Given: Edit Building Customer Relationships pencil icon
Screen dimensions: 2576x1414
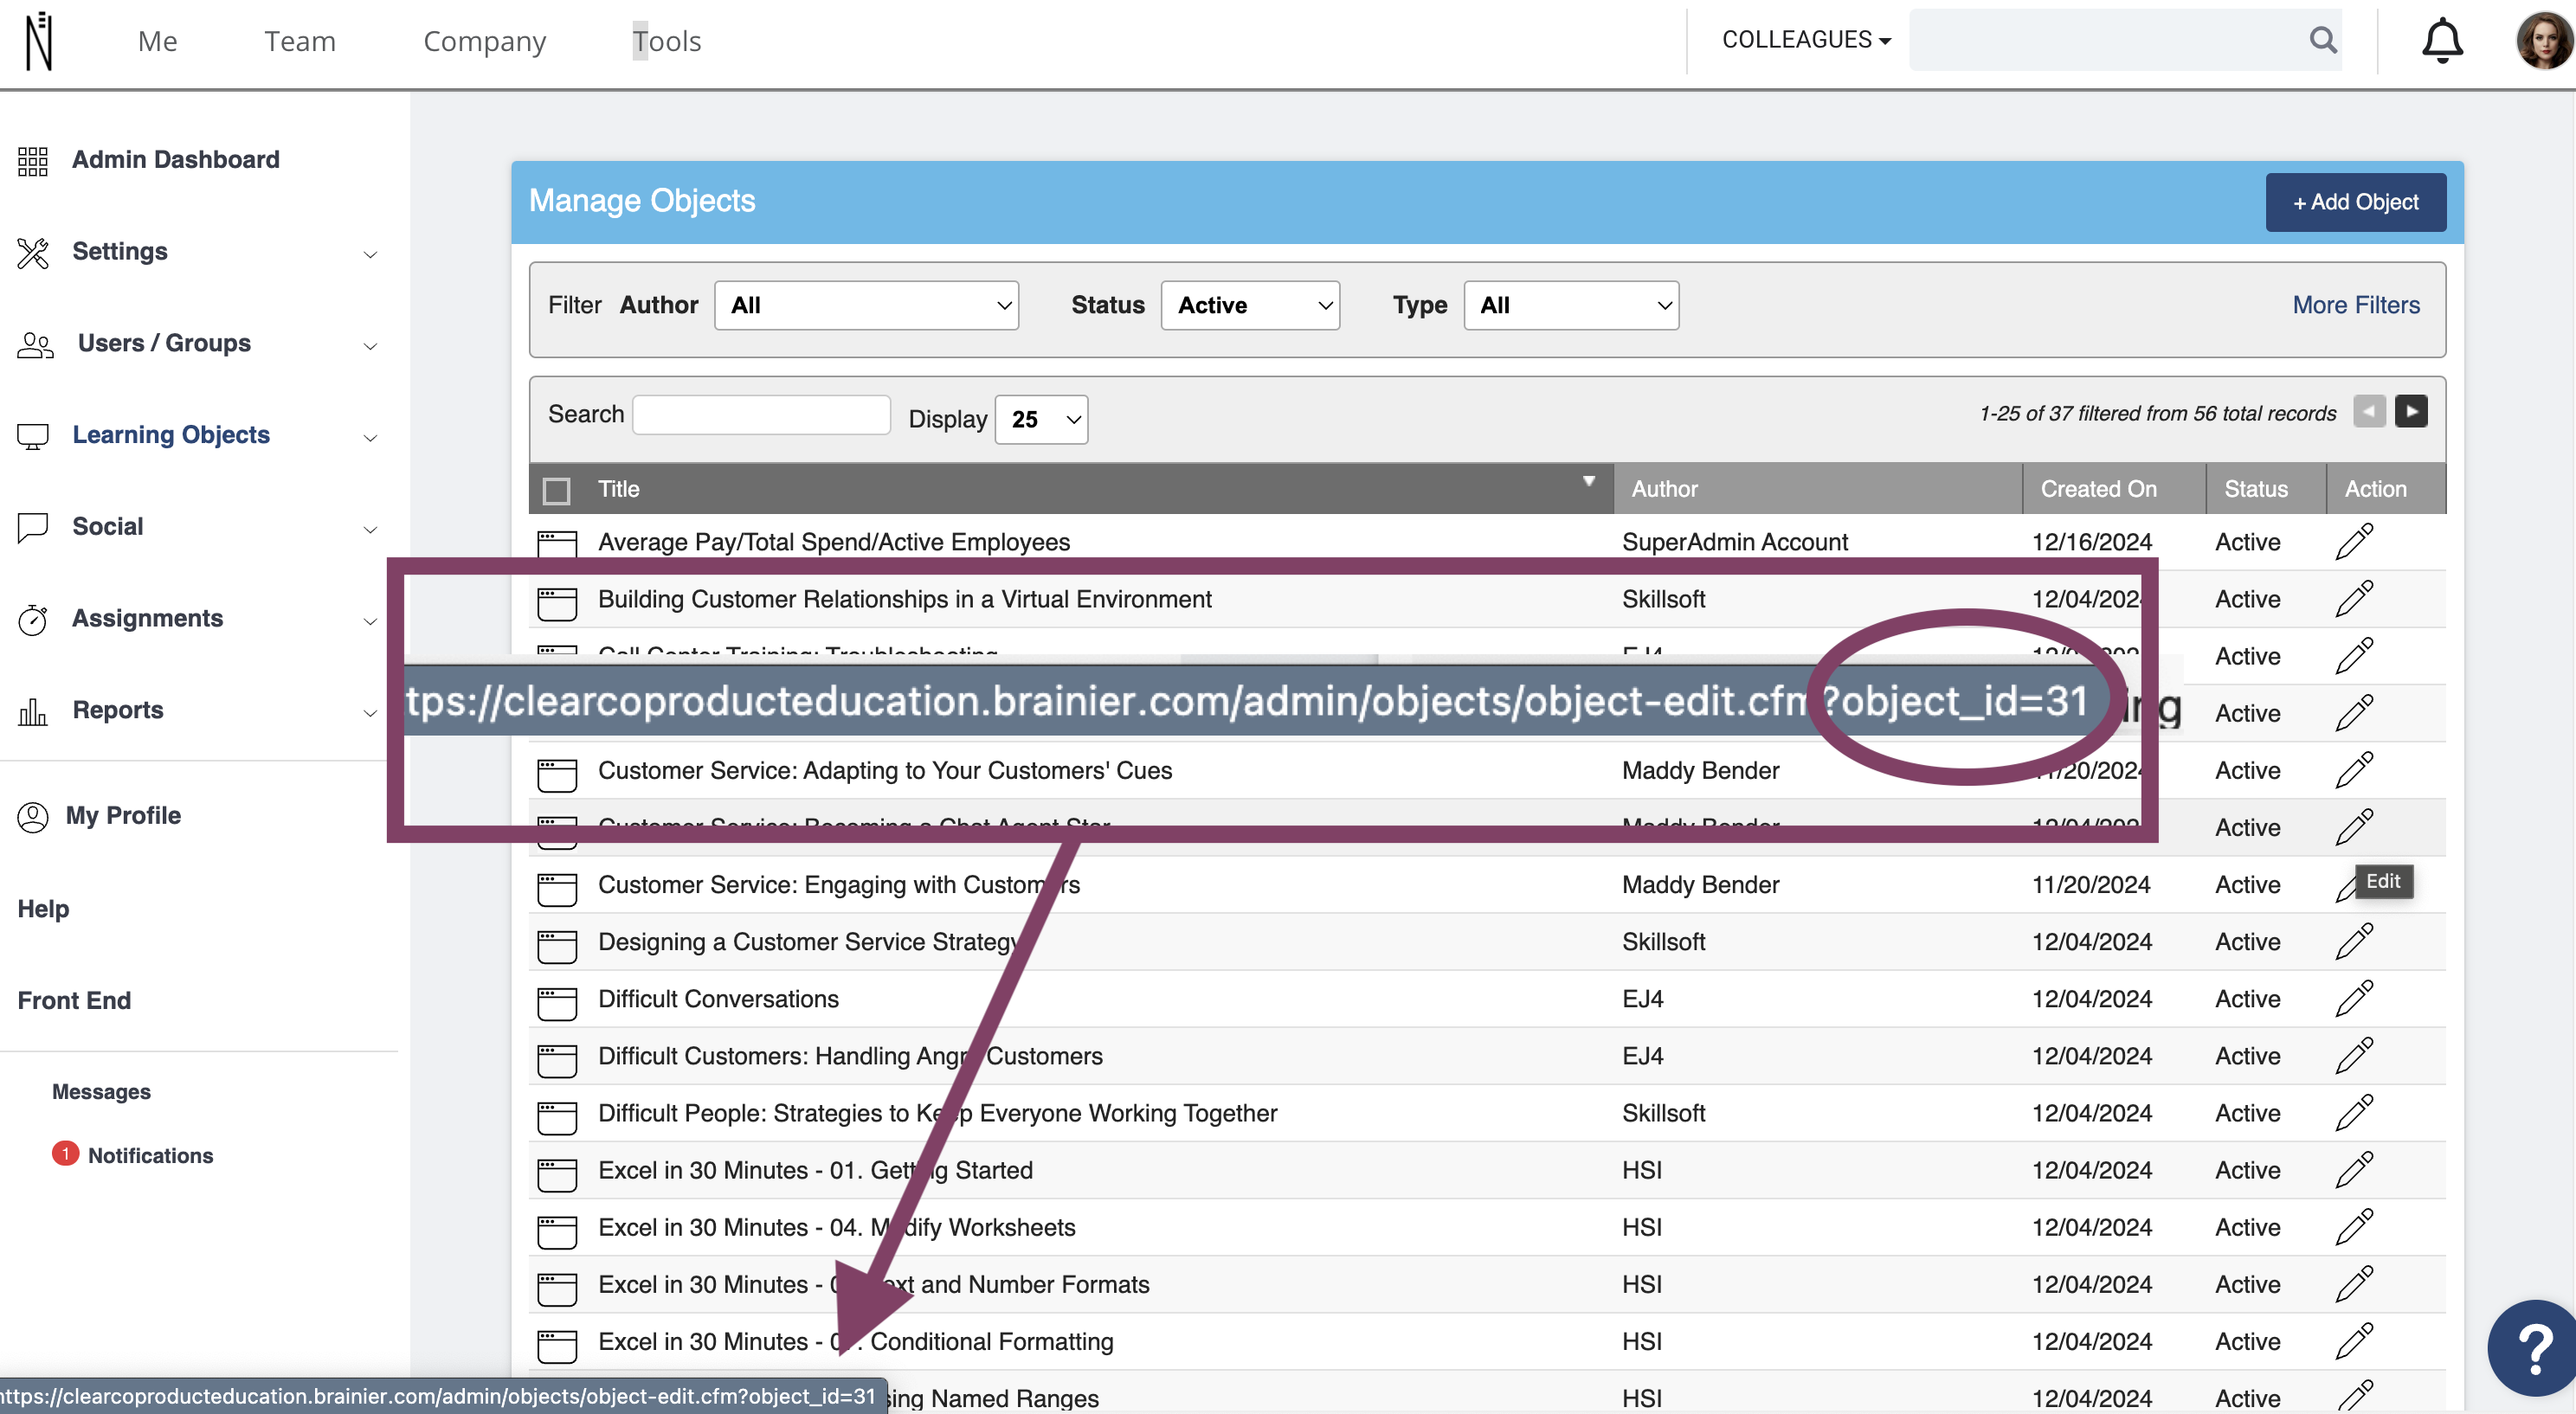Looking at the screenshot, I should (2354, 598).
